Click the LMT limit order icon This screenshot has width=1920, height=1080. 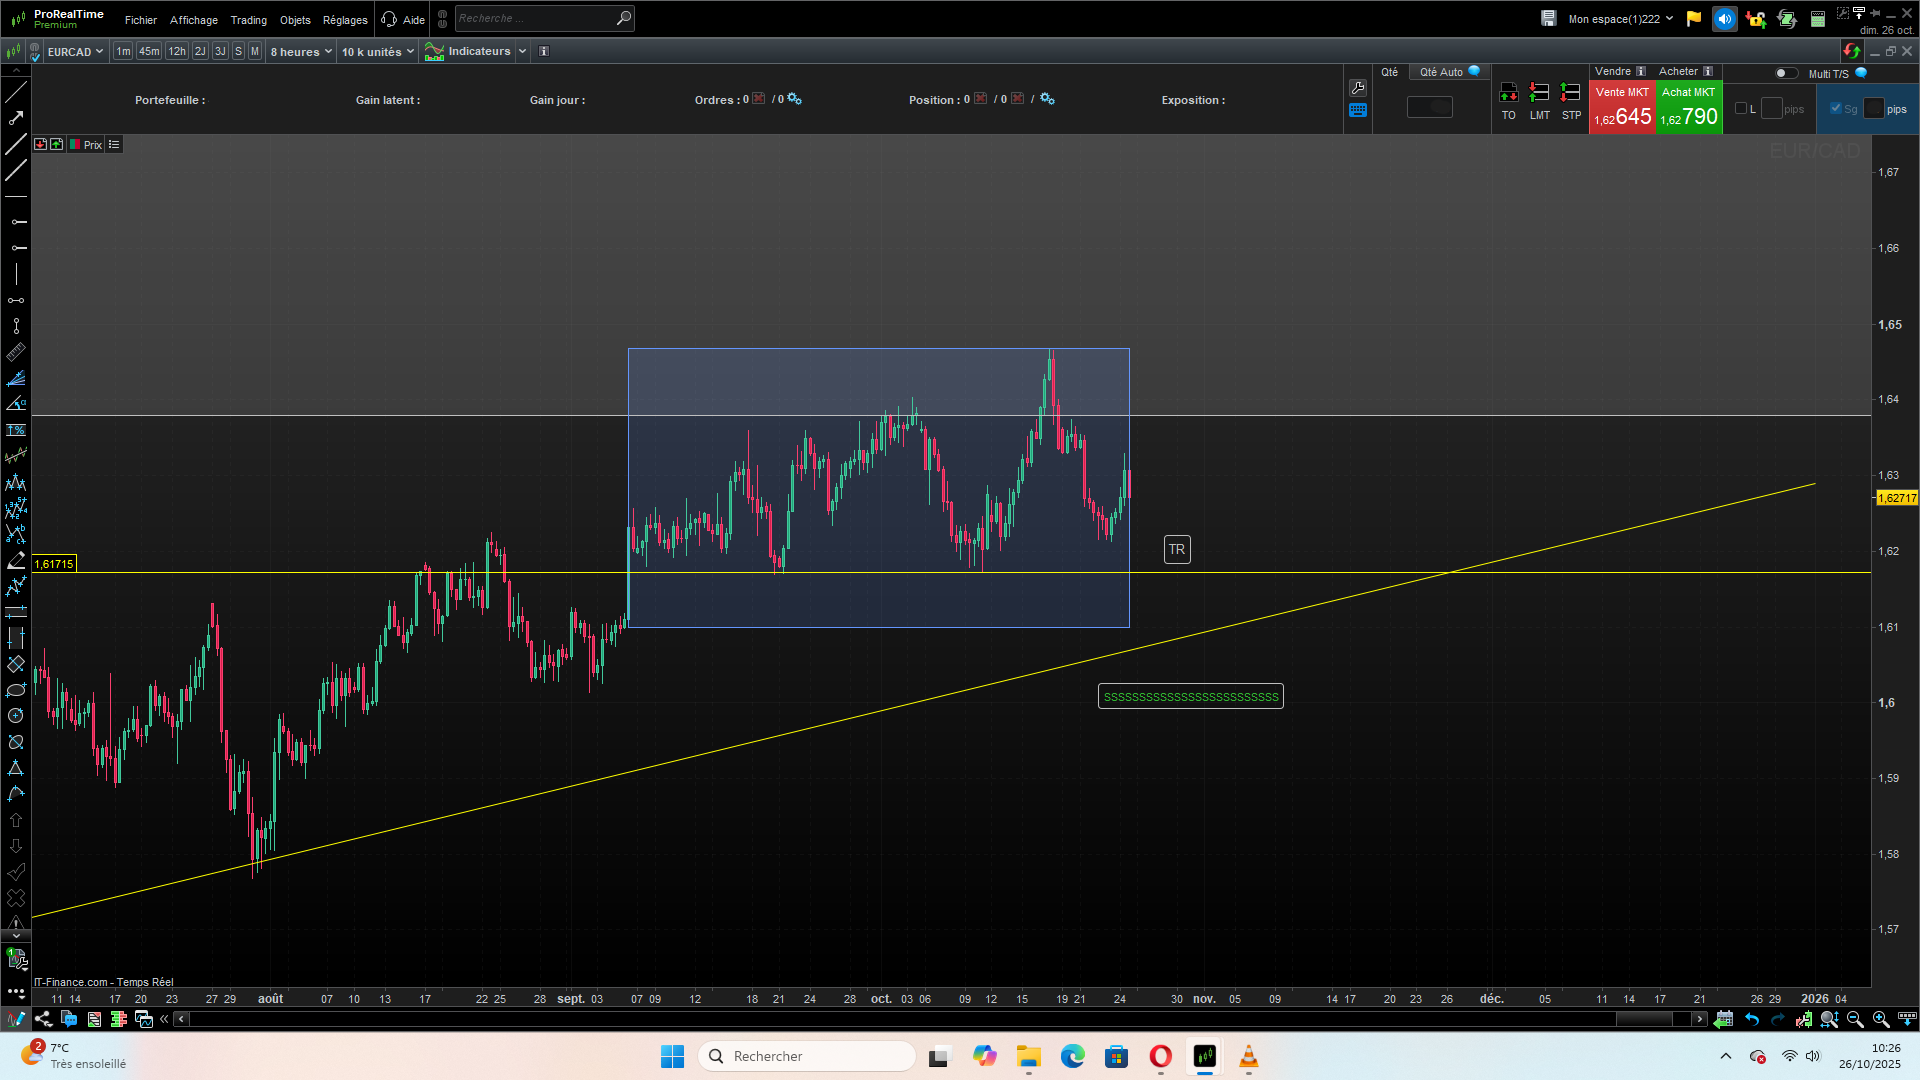point(1540,102)
